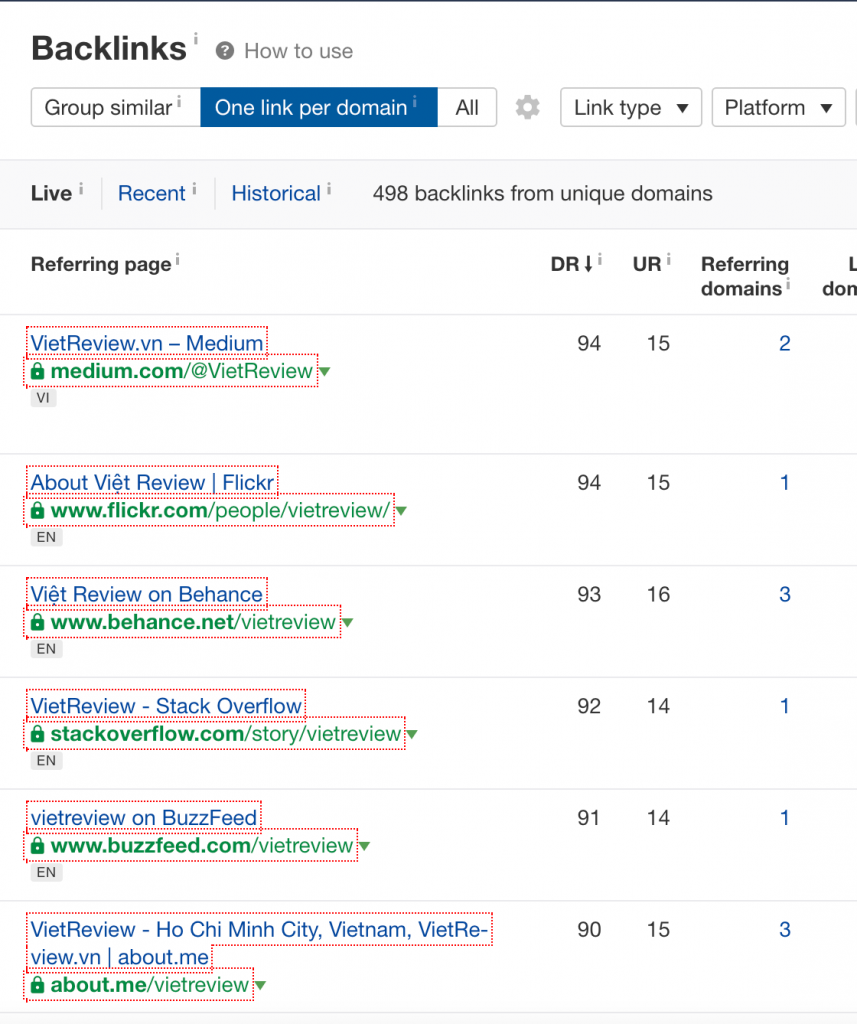The image size is (857, 1024).
Task: Click the Referring page column header
Action: 101,264
